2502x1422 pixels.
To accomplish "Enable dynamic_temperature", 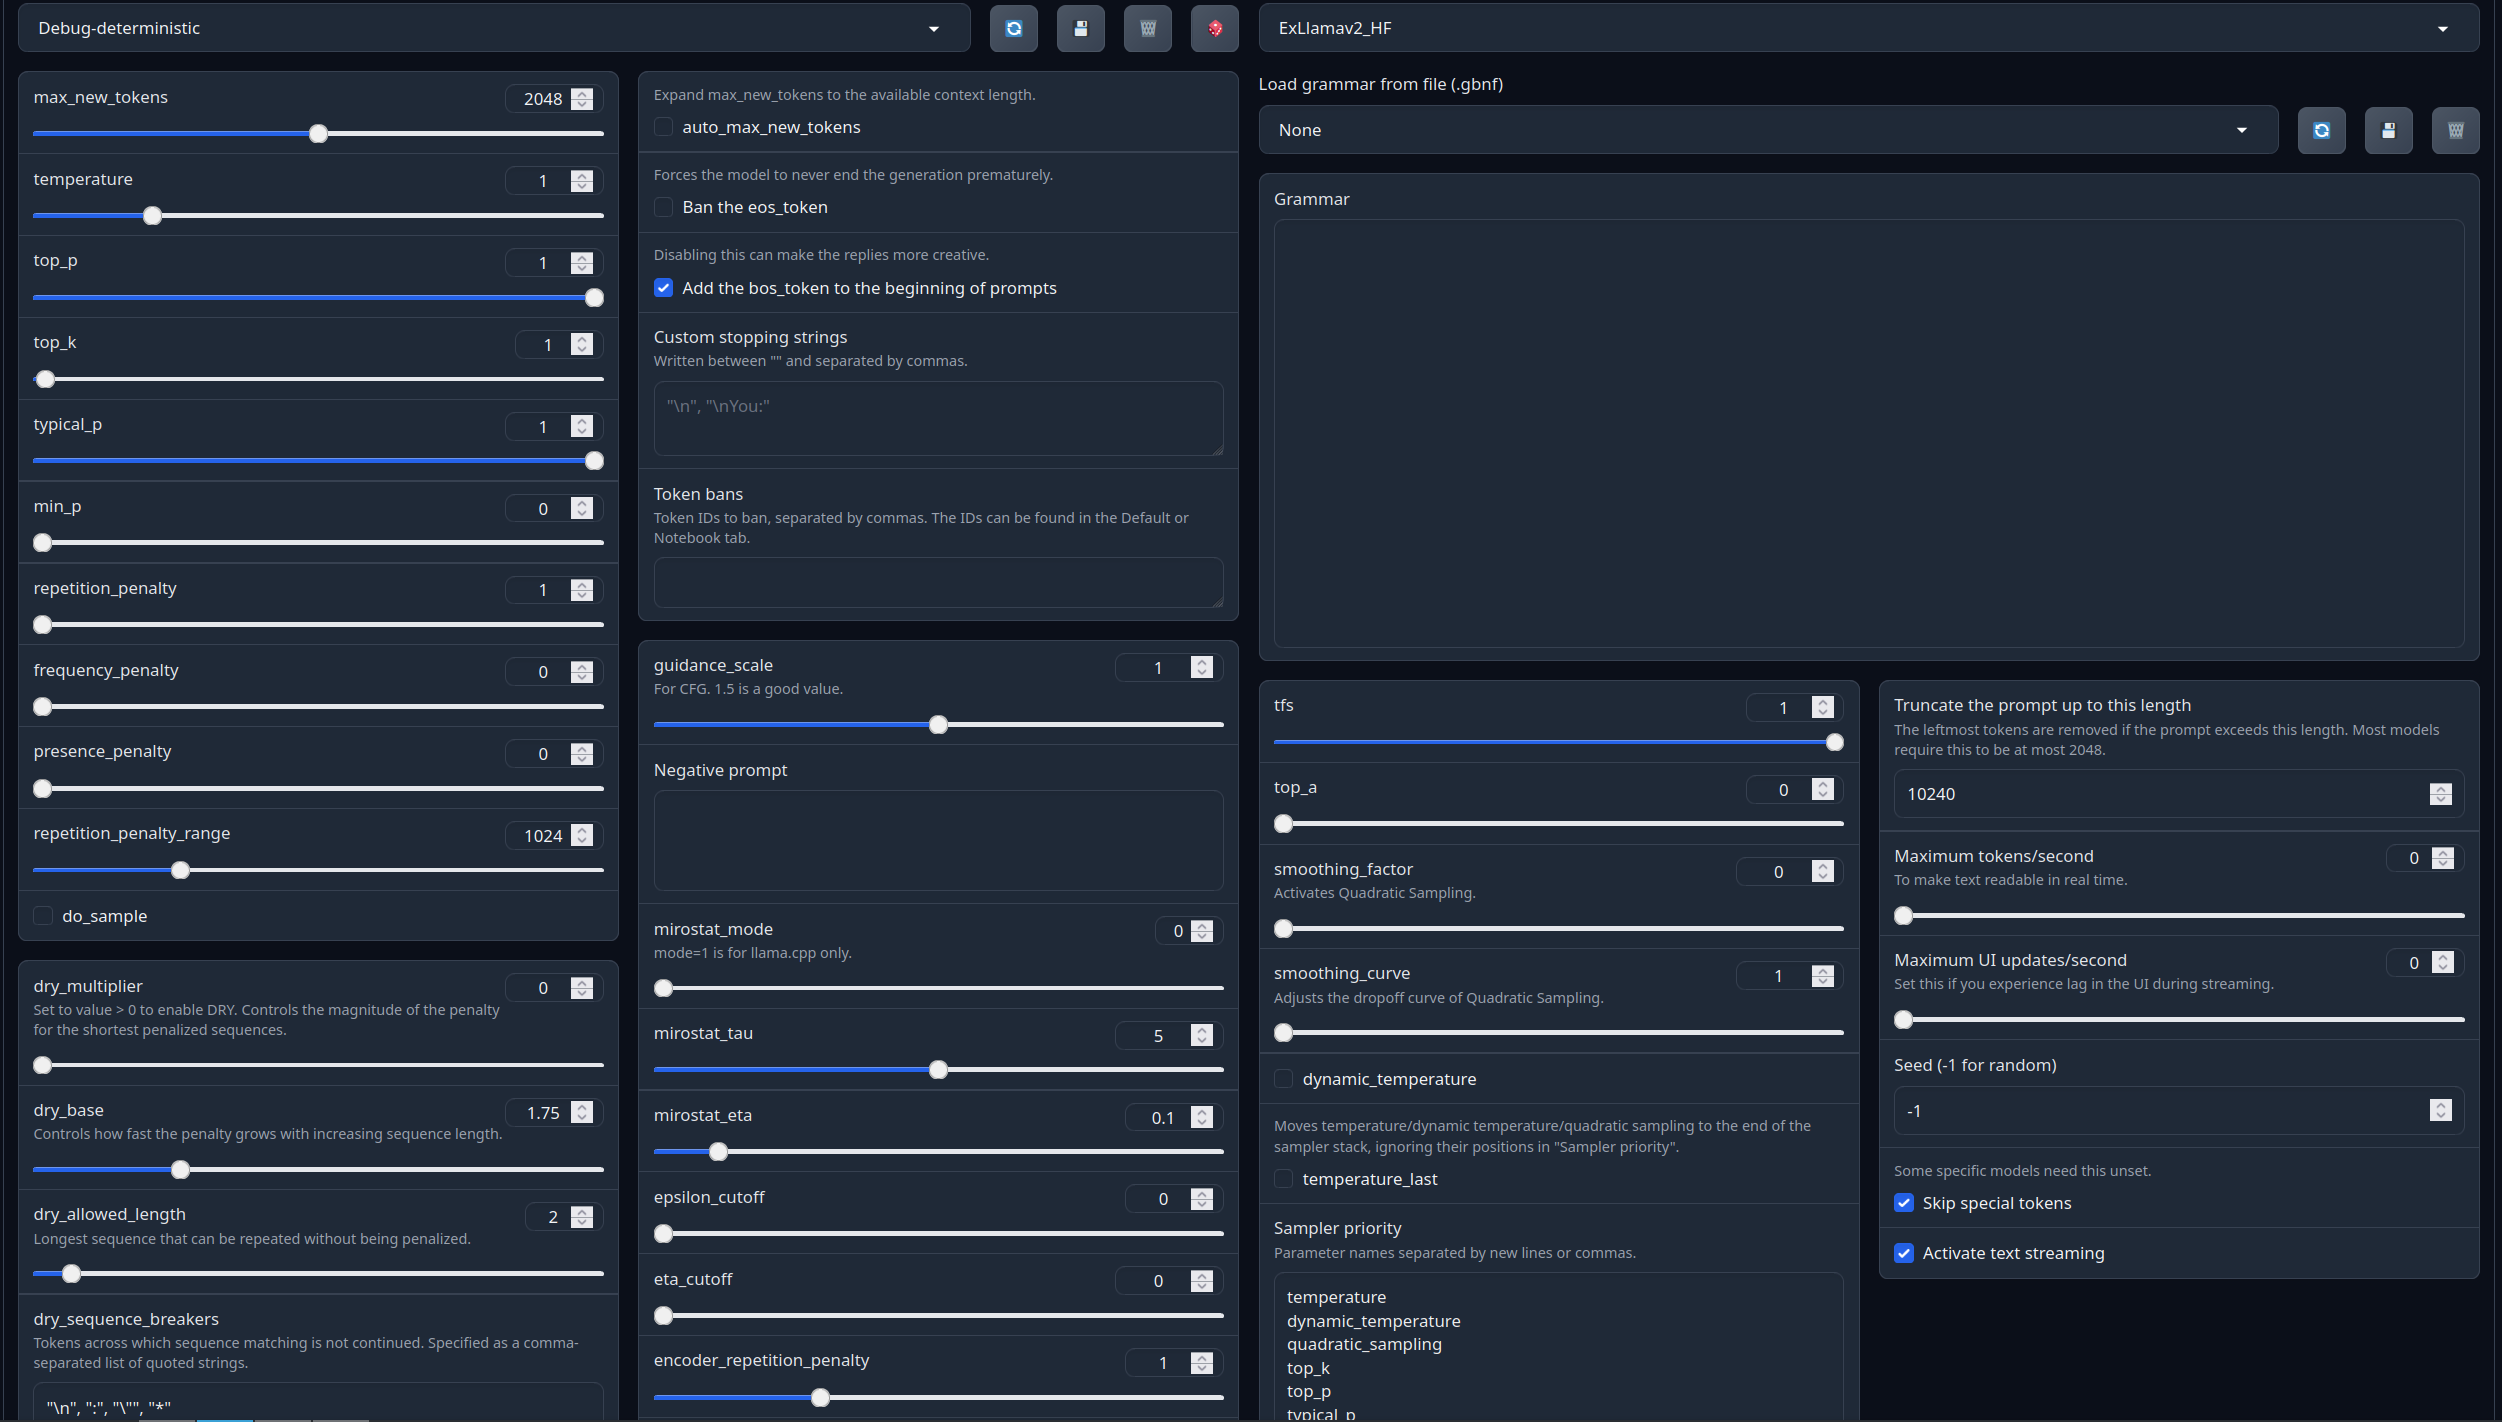I will (1284, 1079).
